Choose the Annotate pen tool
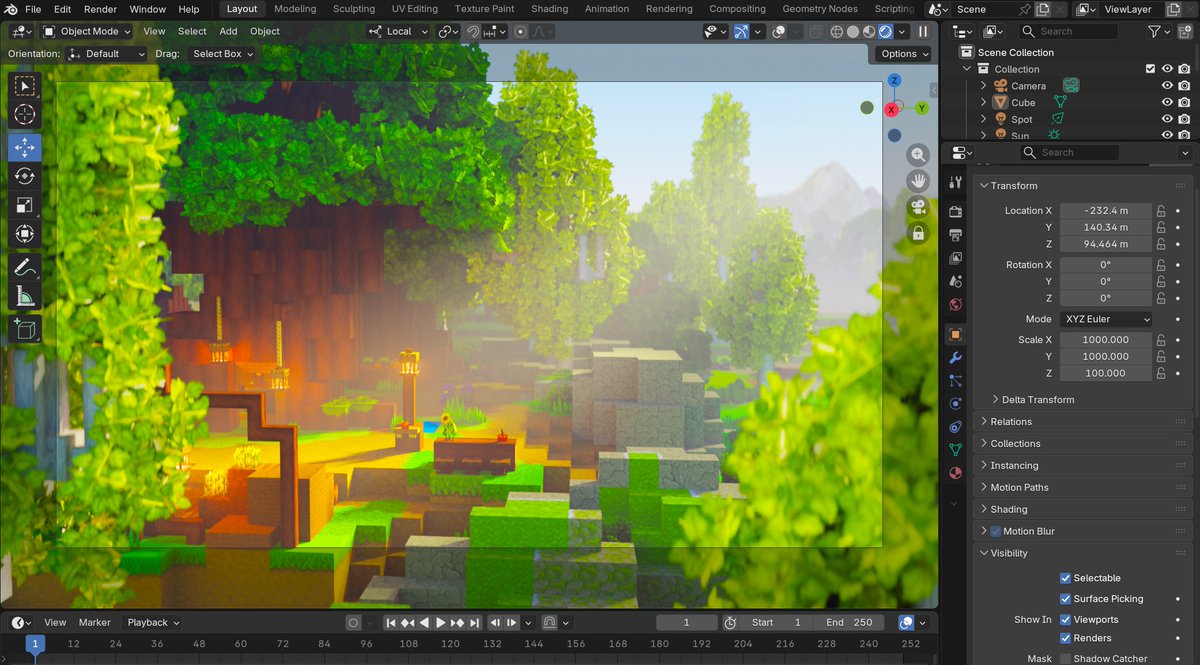Screen dimensions: 1200x665 click(x=25, y=267)
